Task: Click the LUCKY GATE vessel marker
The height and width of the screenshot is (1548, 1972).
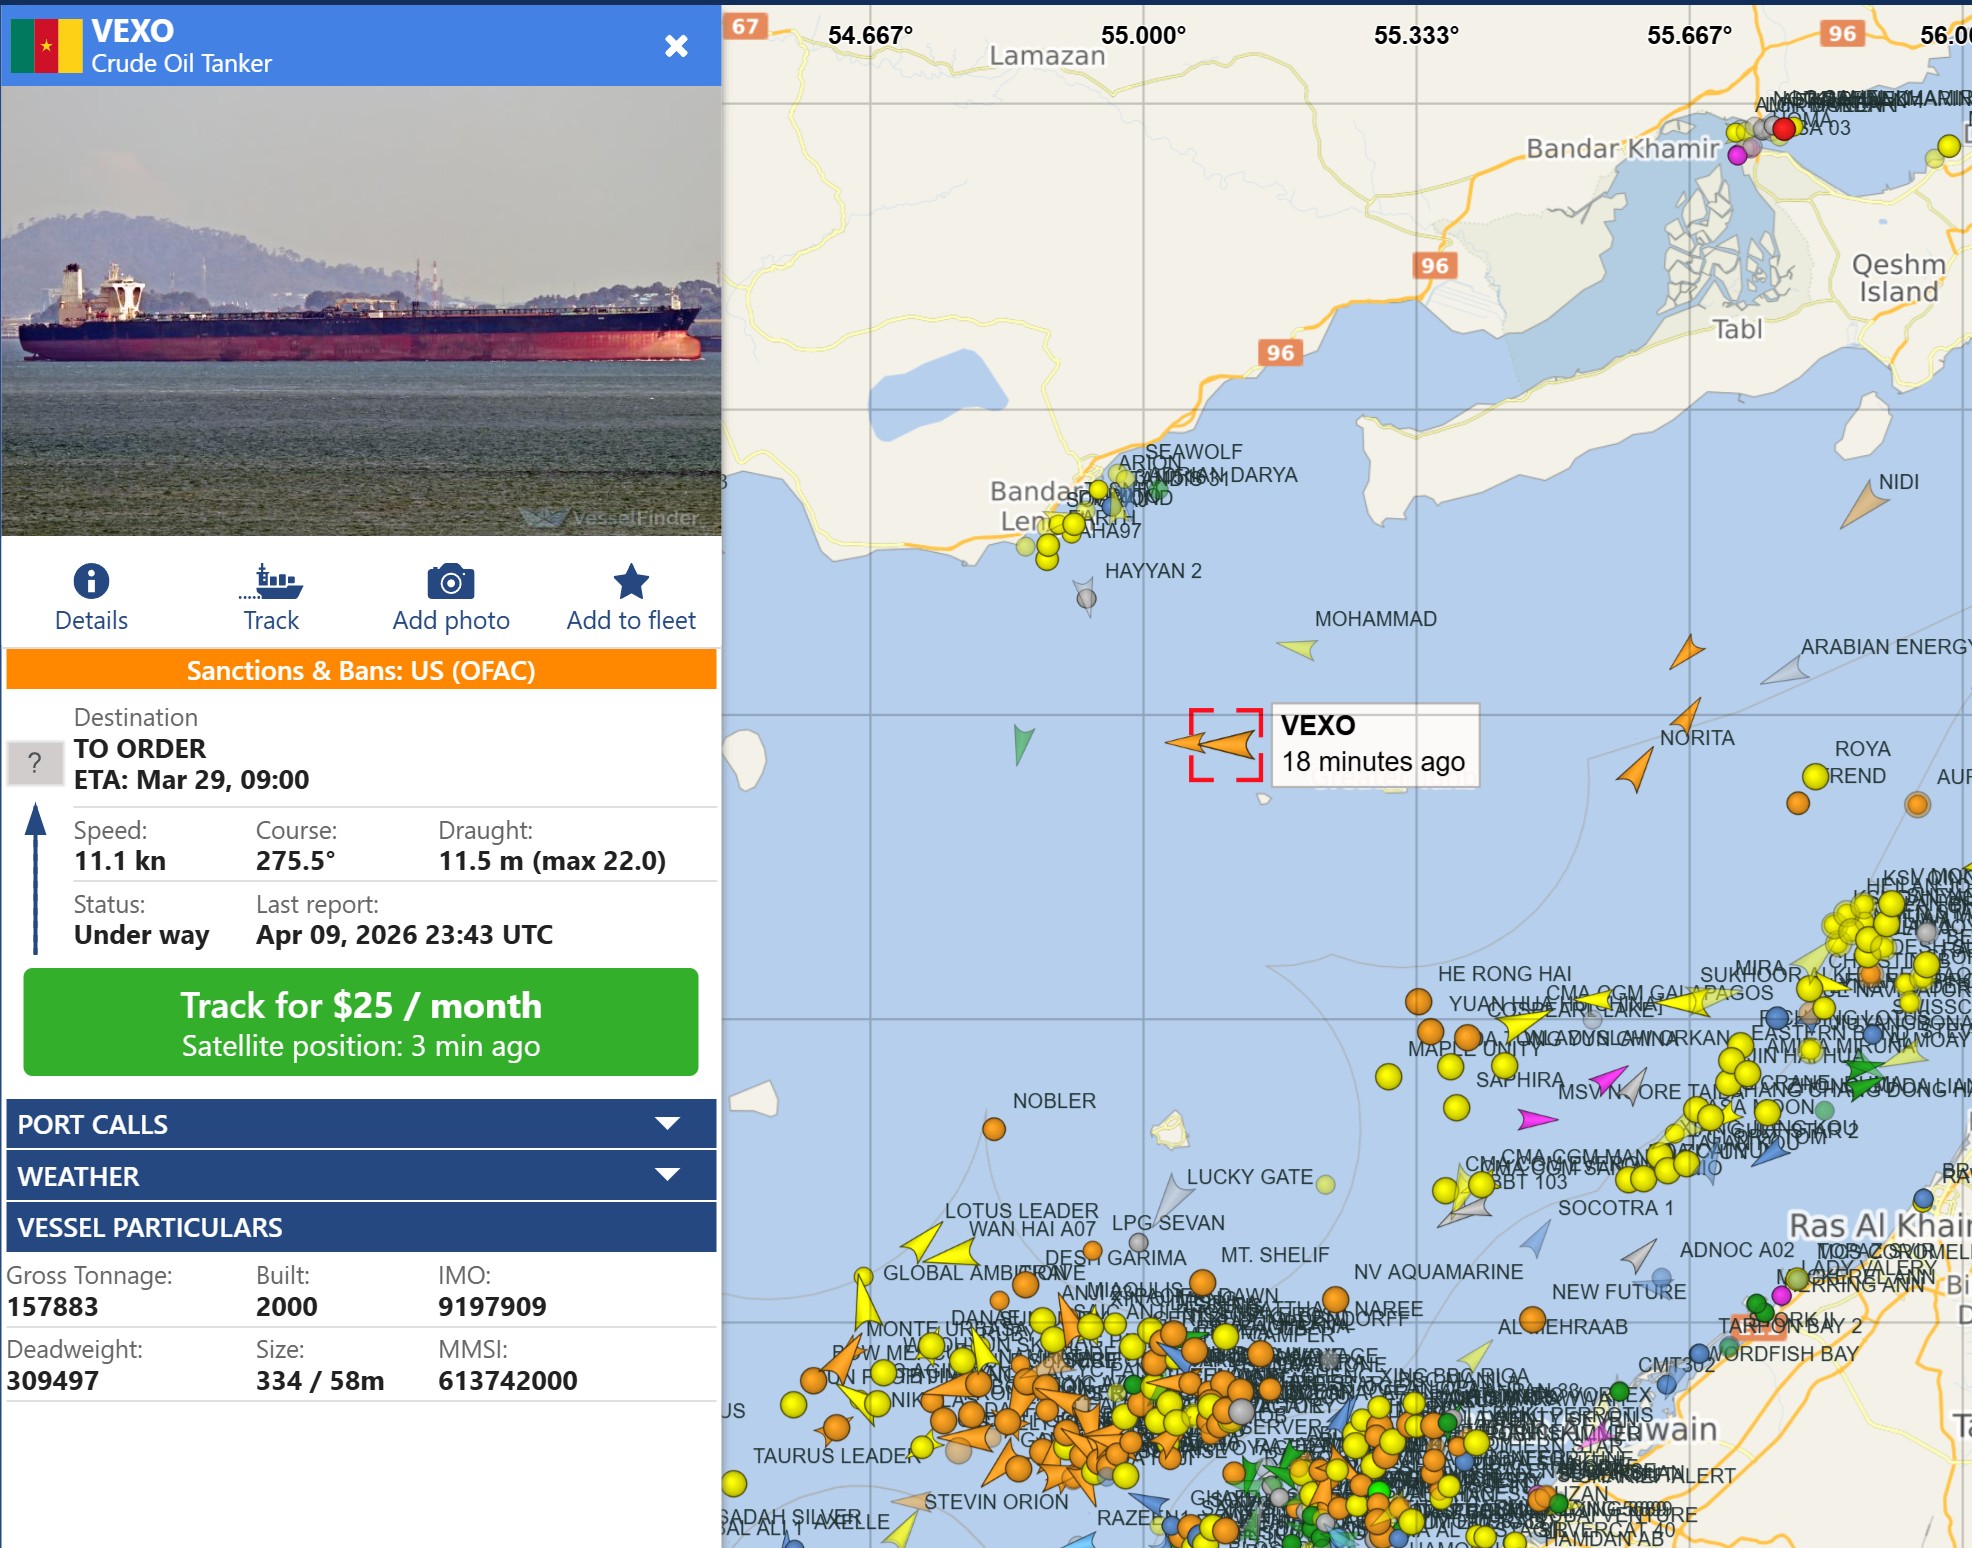Action: [x=1325, y=1185]
